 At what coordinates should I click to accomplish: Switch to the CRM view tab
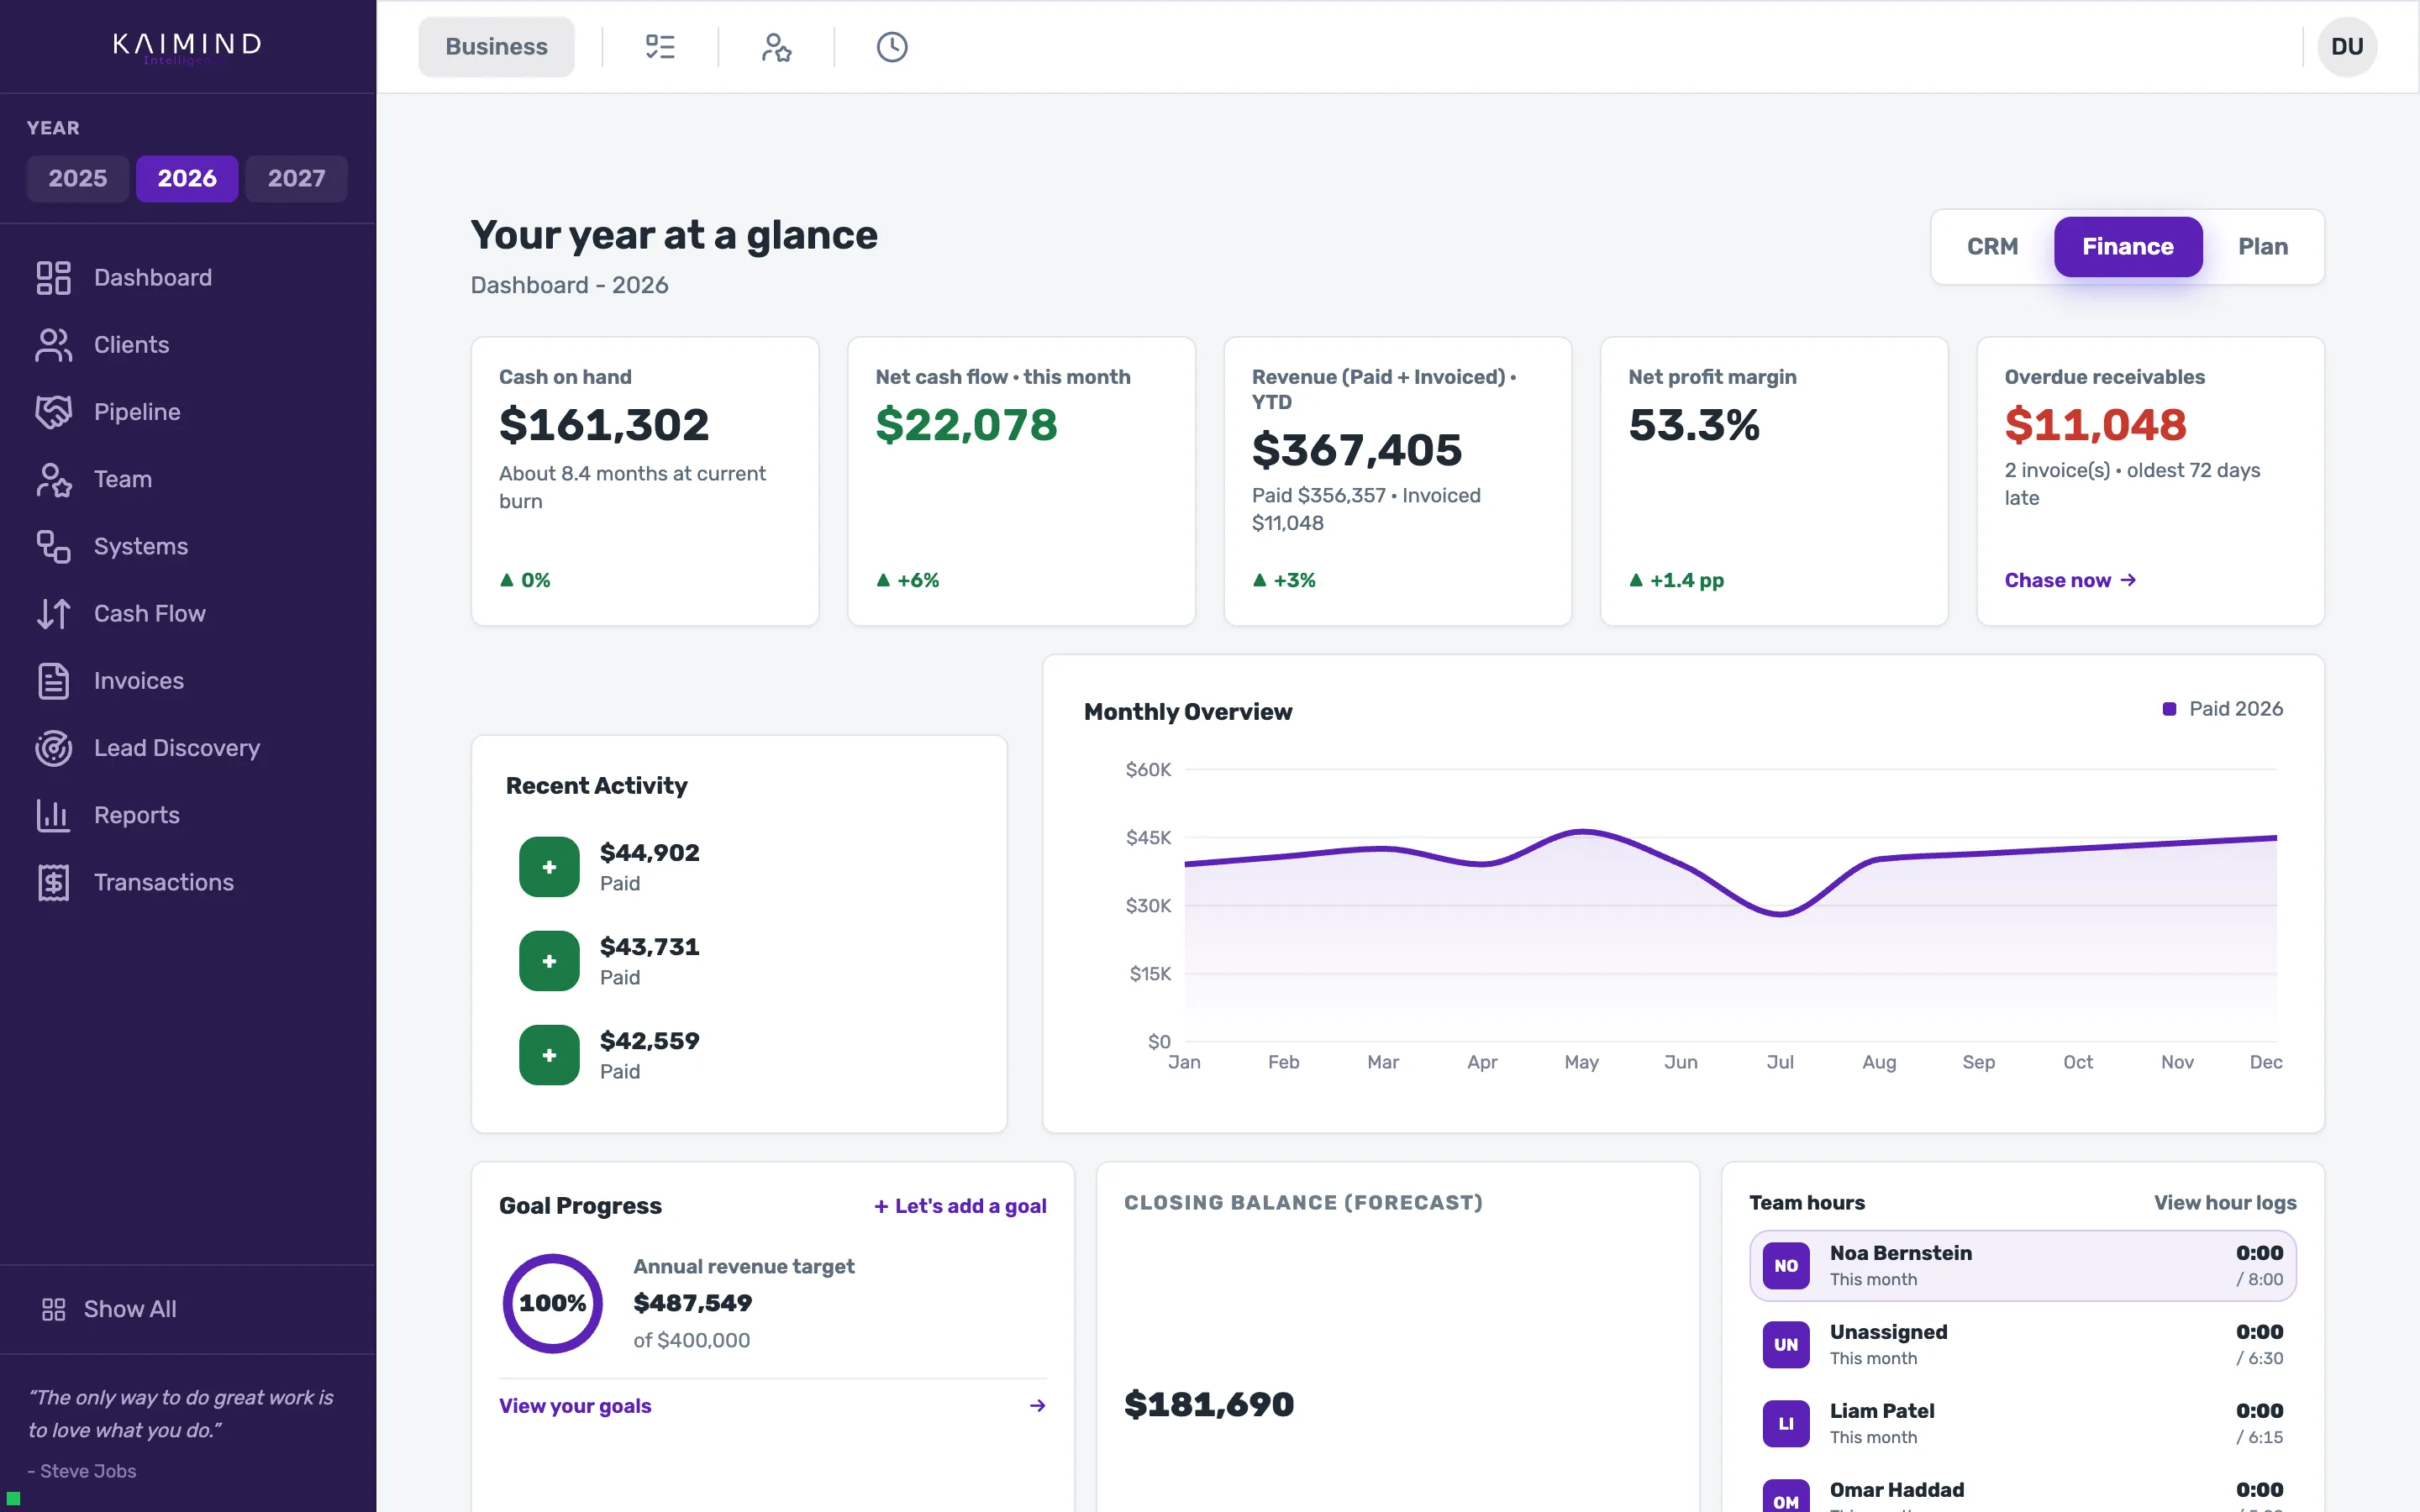click(1992, 247)
